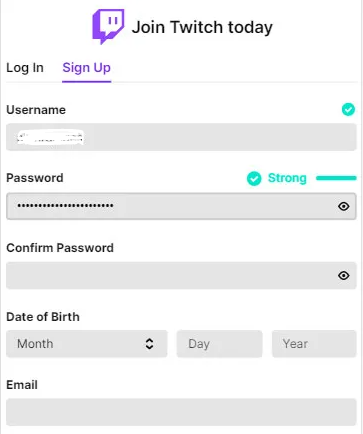Click the Year input field
This screenshot has height=434, width=363.
(314, 344)
